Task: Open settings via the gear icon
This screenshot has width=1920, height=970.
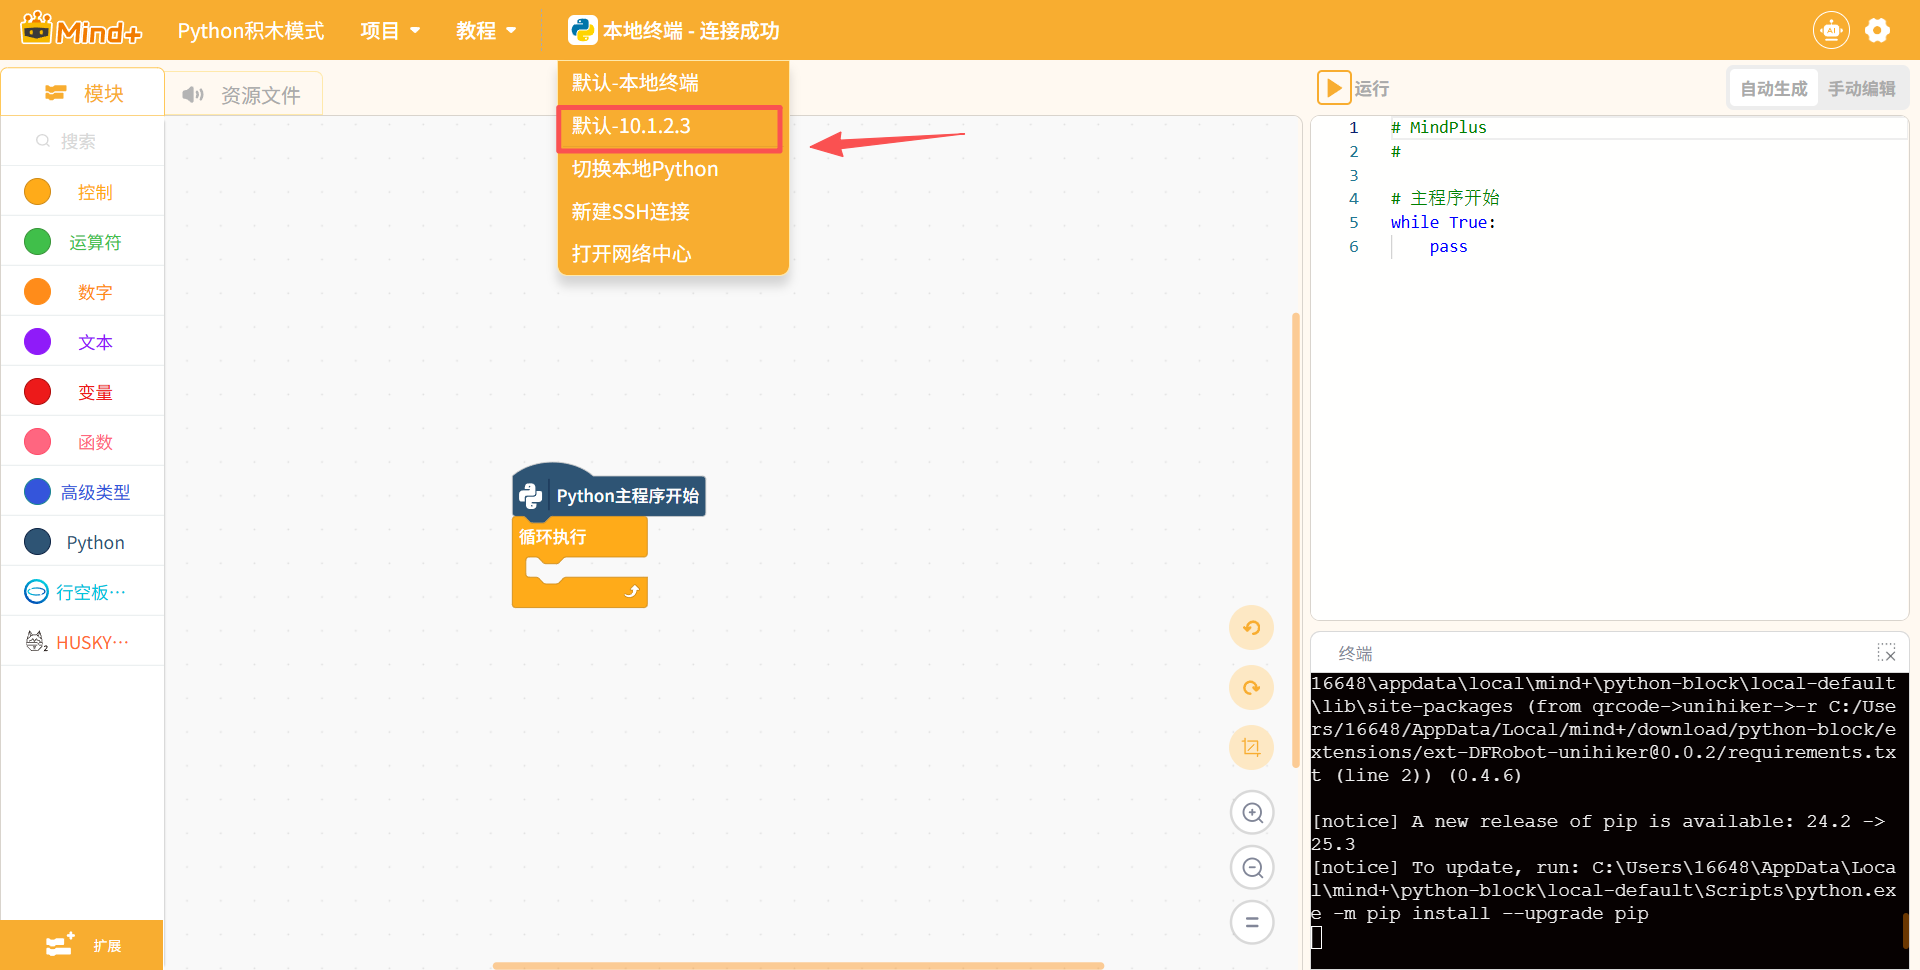Action: [x=1877, y=31]
